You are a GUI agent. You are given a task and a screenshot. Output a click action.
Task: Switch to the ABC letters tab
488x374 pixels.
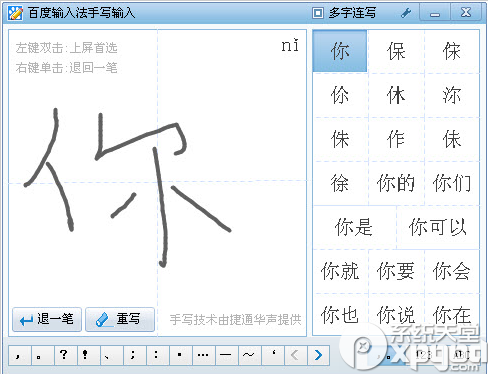[462, 355]
